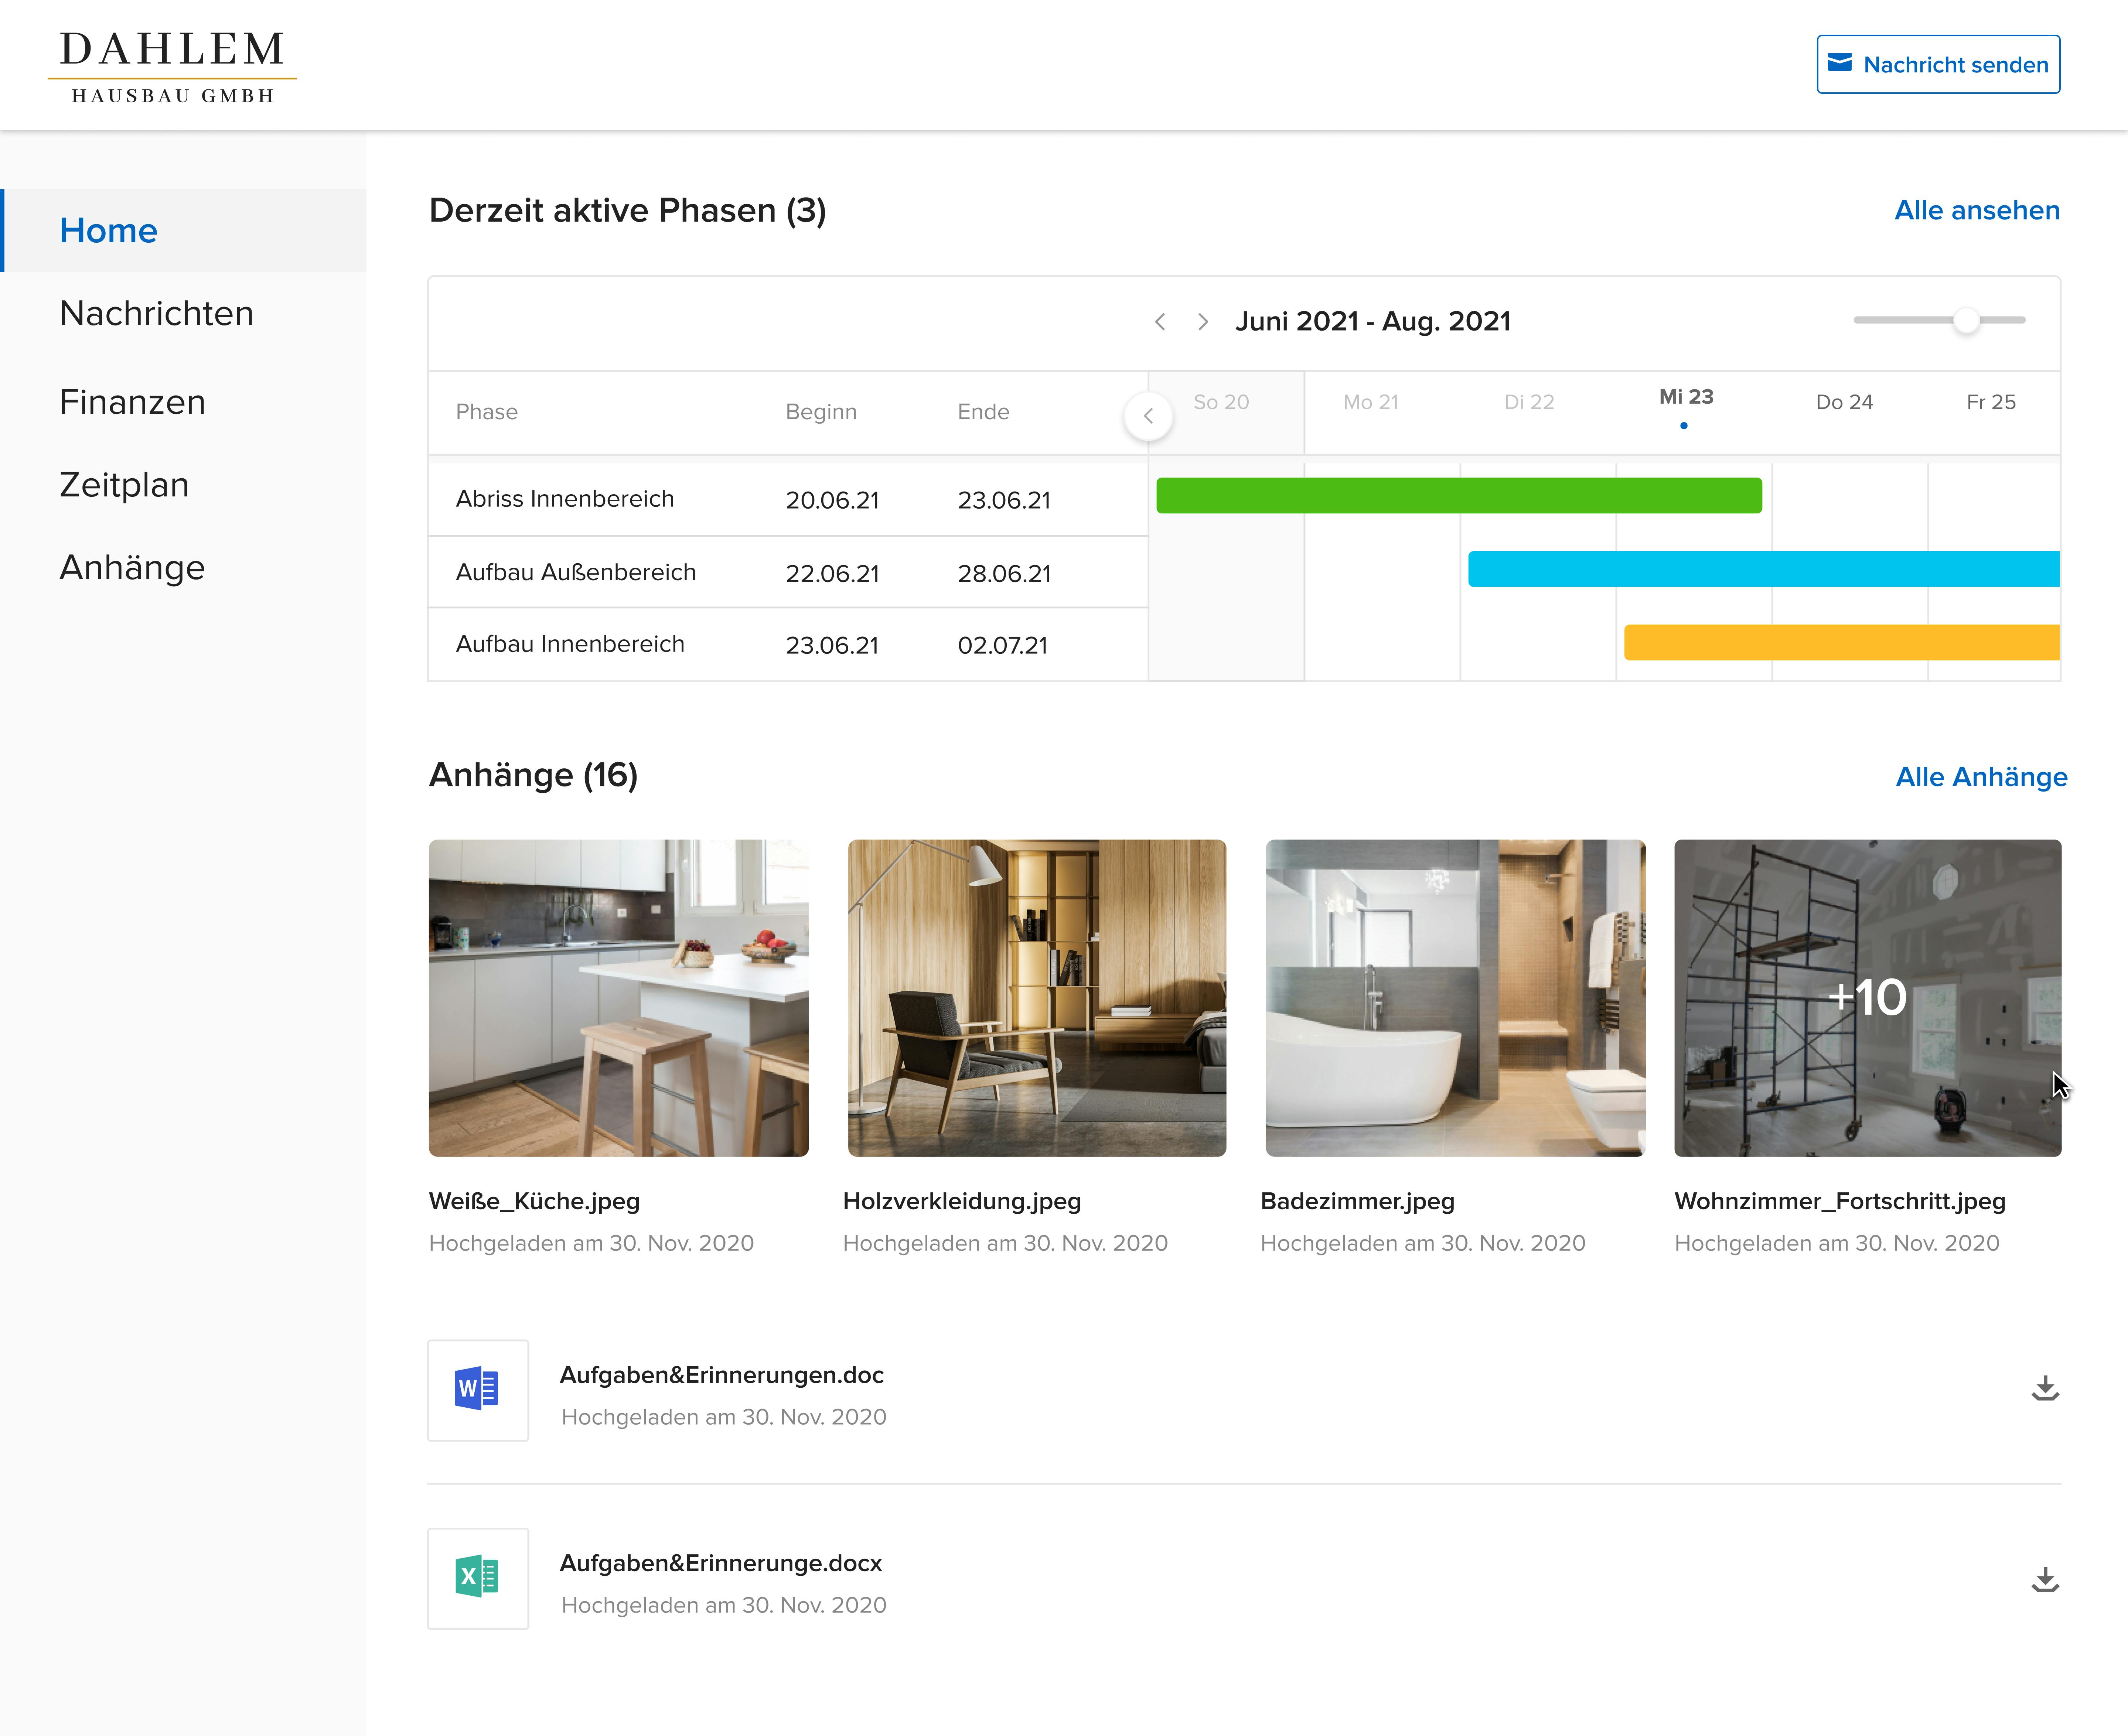Click the Beginn column header
Screen dimensions: 2128x1736
[821, 412]
